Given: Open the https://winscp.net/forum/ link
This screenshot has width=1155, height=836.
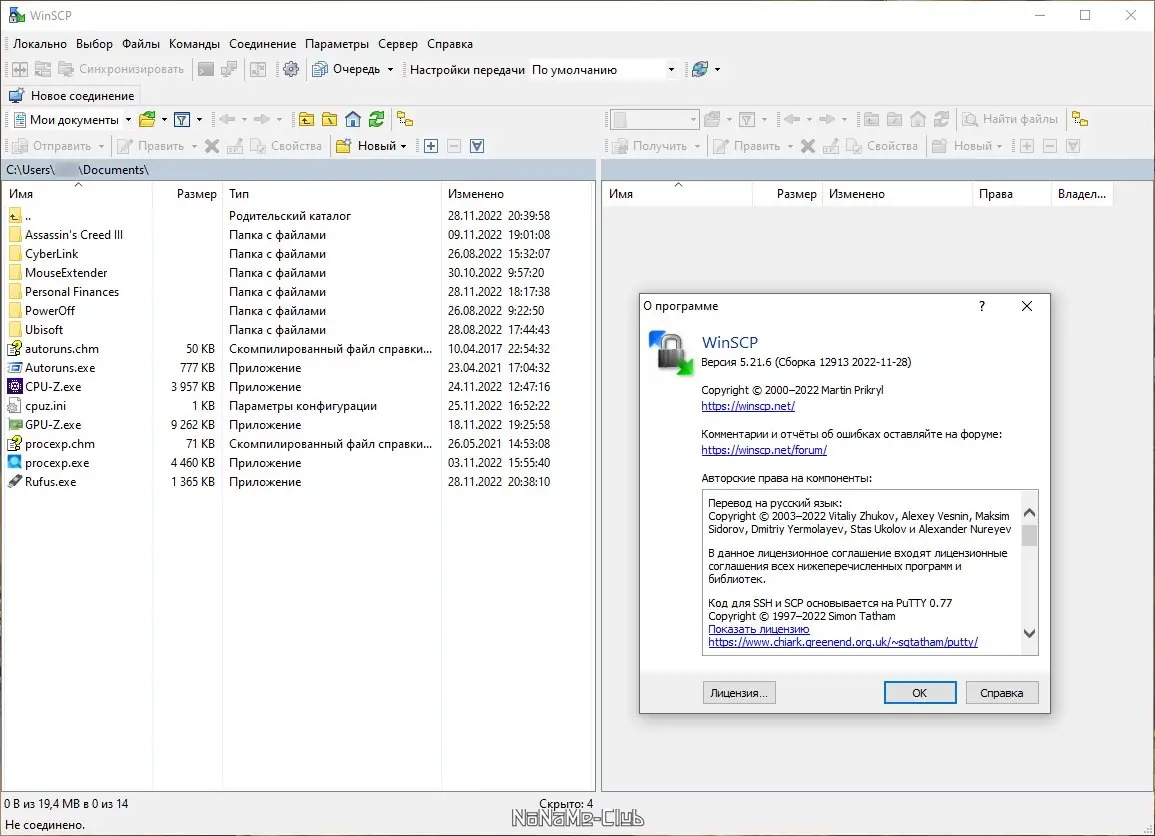Looking at the screenshot, I should pos(764,450).
